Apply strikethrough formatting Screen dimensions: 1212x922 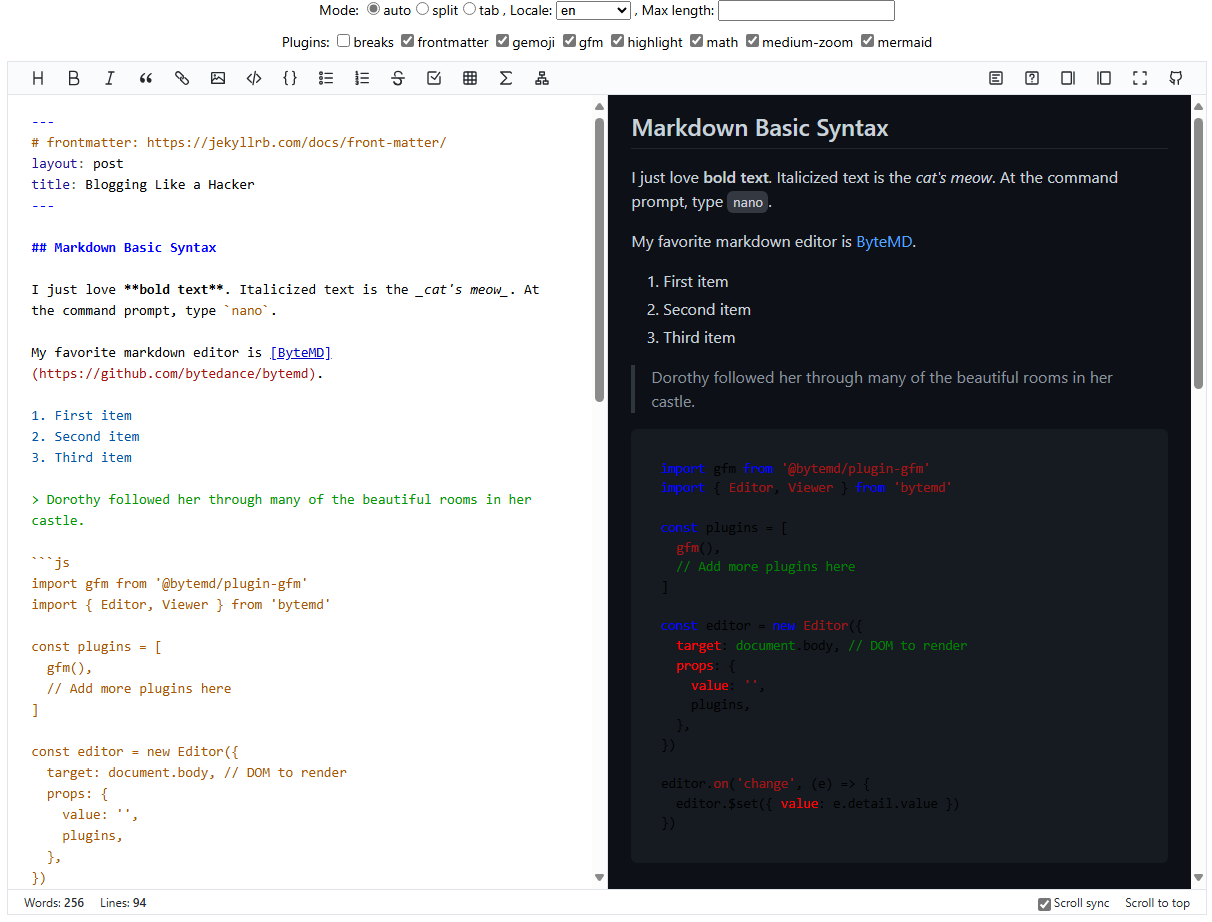click(398, 78)
